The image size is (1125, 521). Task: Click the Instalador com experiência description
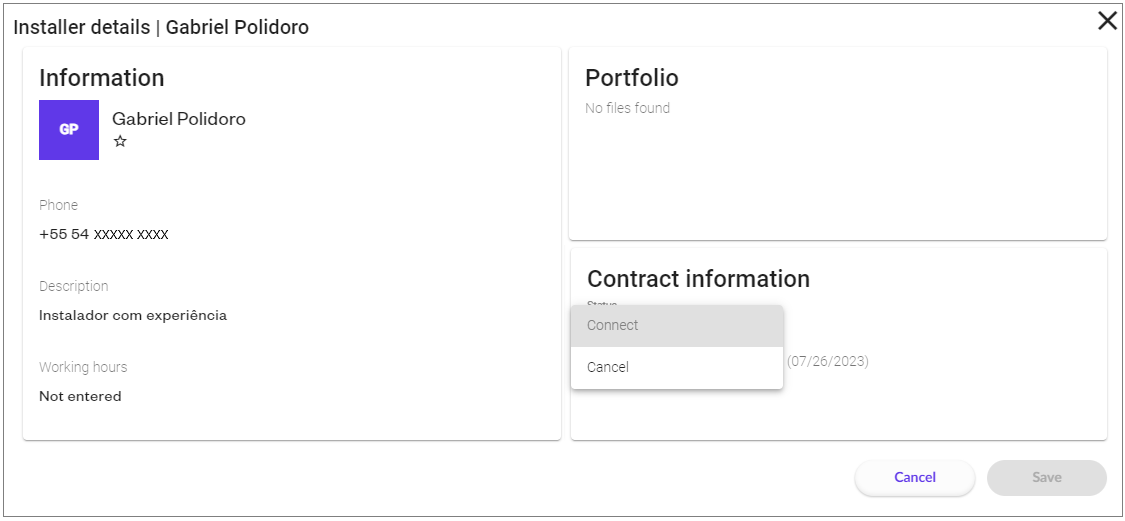click(133, 316)
